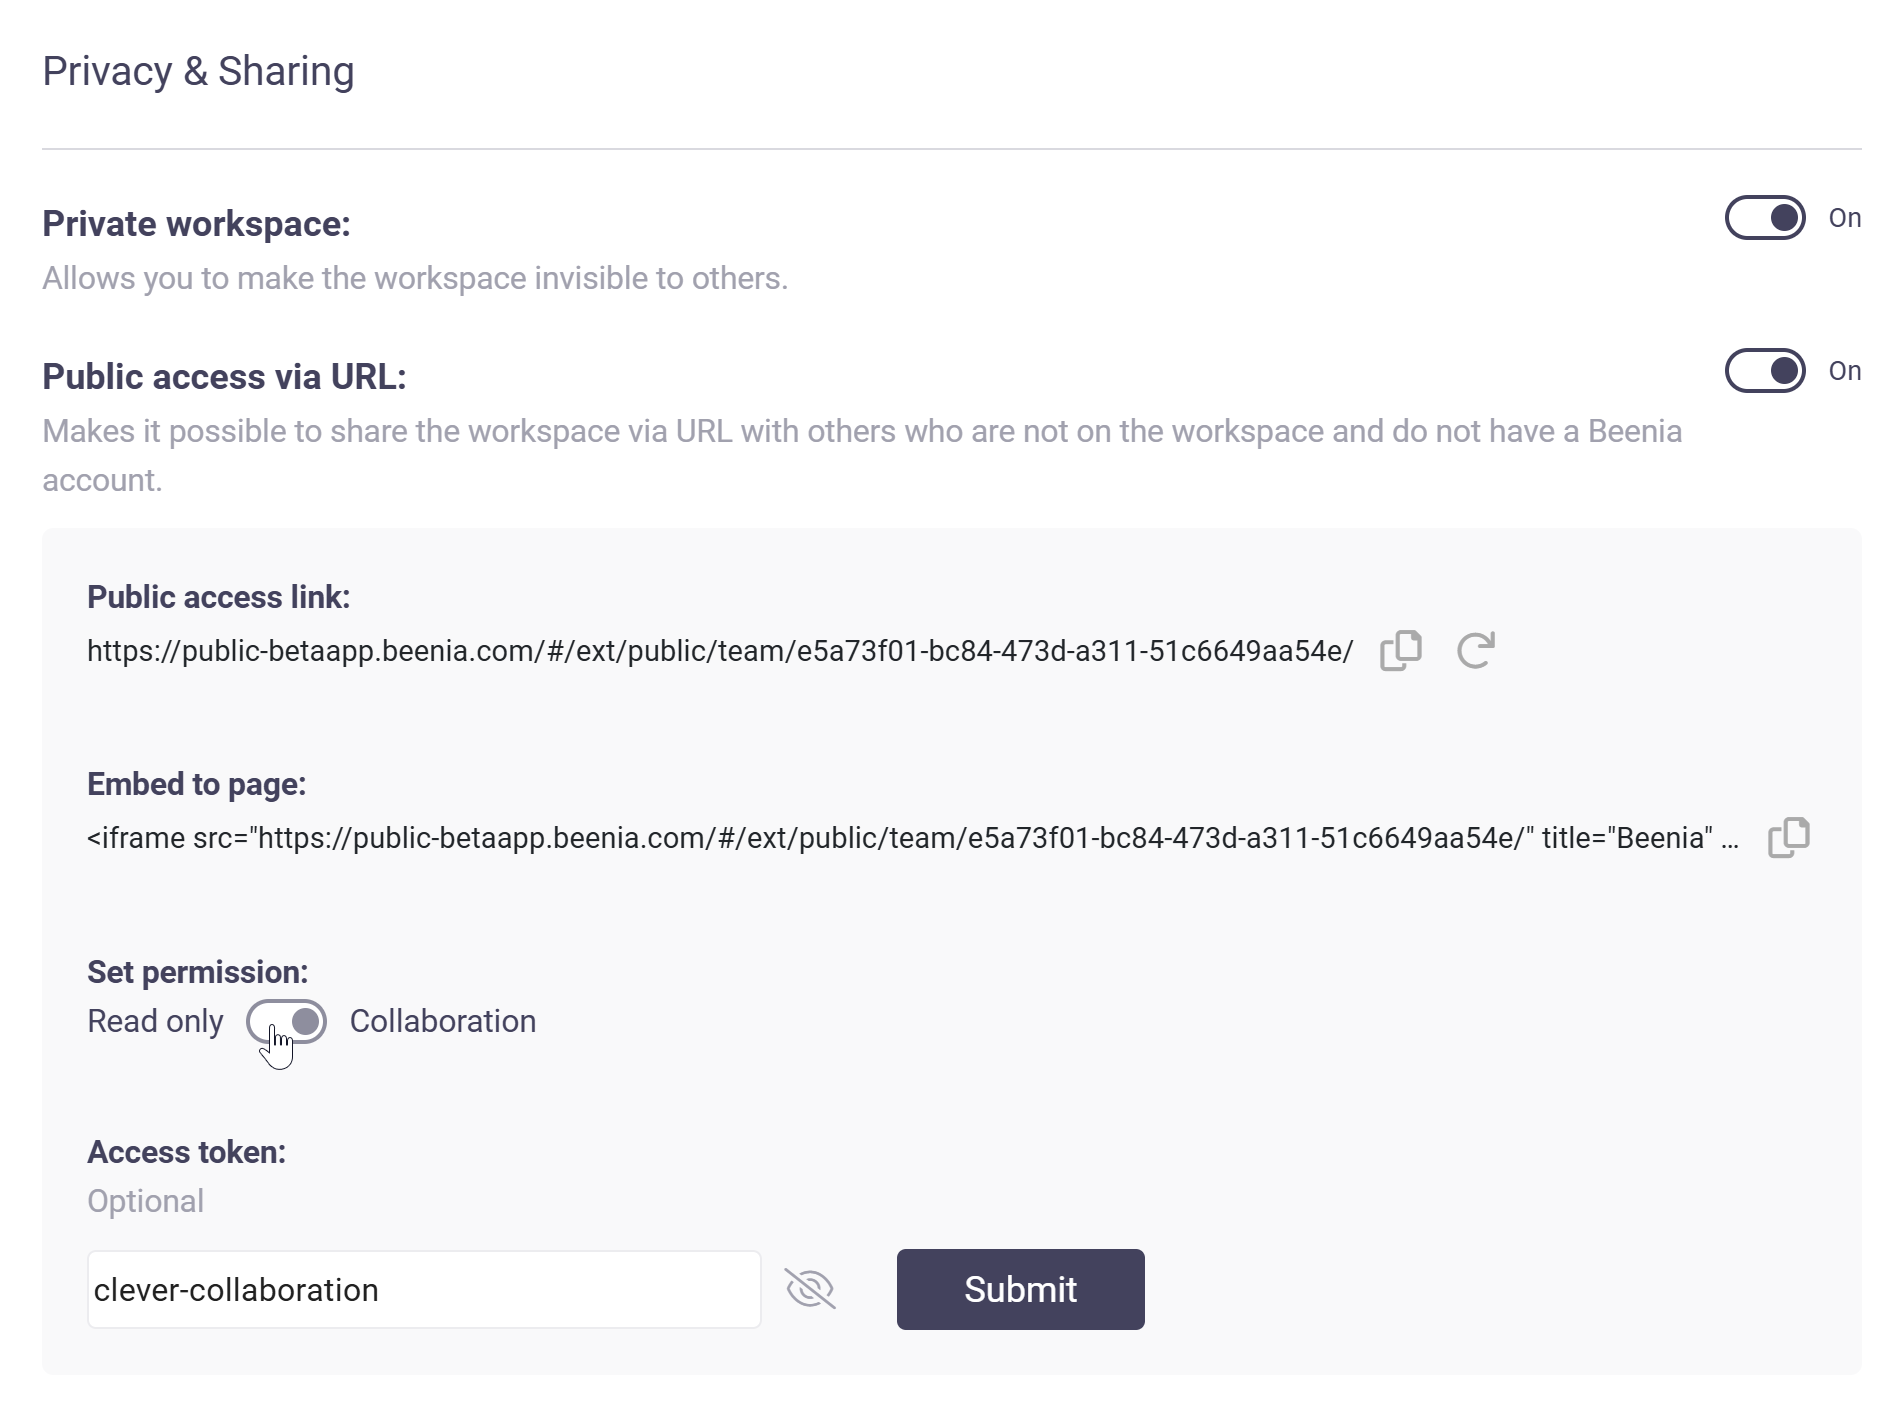The width and height of the screenshot is (1899, 1416).
Task: Regenerate the public access link
Action: [1475, 651]
